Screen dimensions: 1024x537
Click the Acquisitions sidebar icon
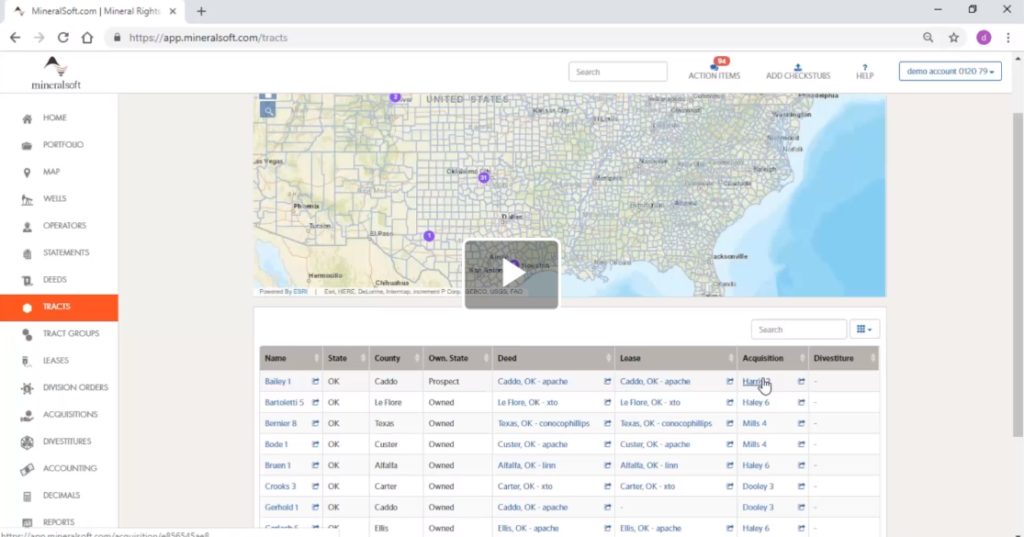coord(27,415)
